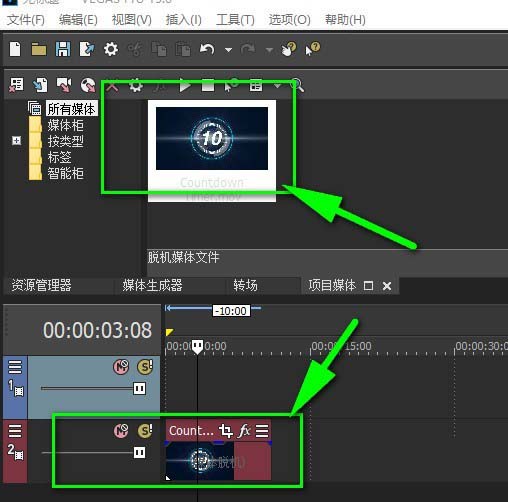Open the 帮助(H) menu

click(x=345, y=20)
